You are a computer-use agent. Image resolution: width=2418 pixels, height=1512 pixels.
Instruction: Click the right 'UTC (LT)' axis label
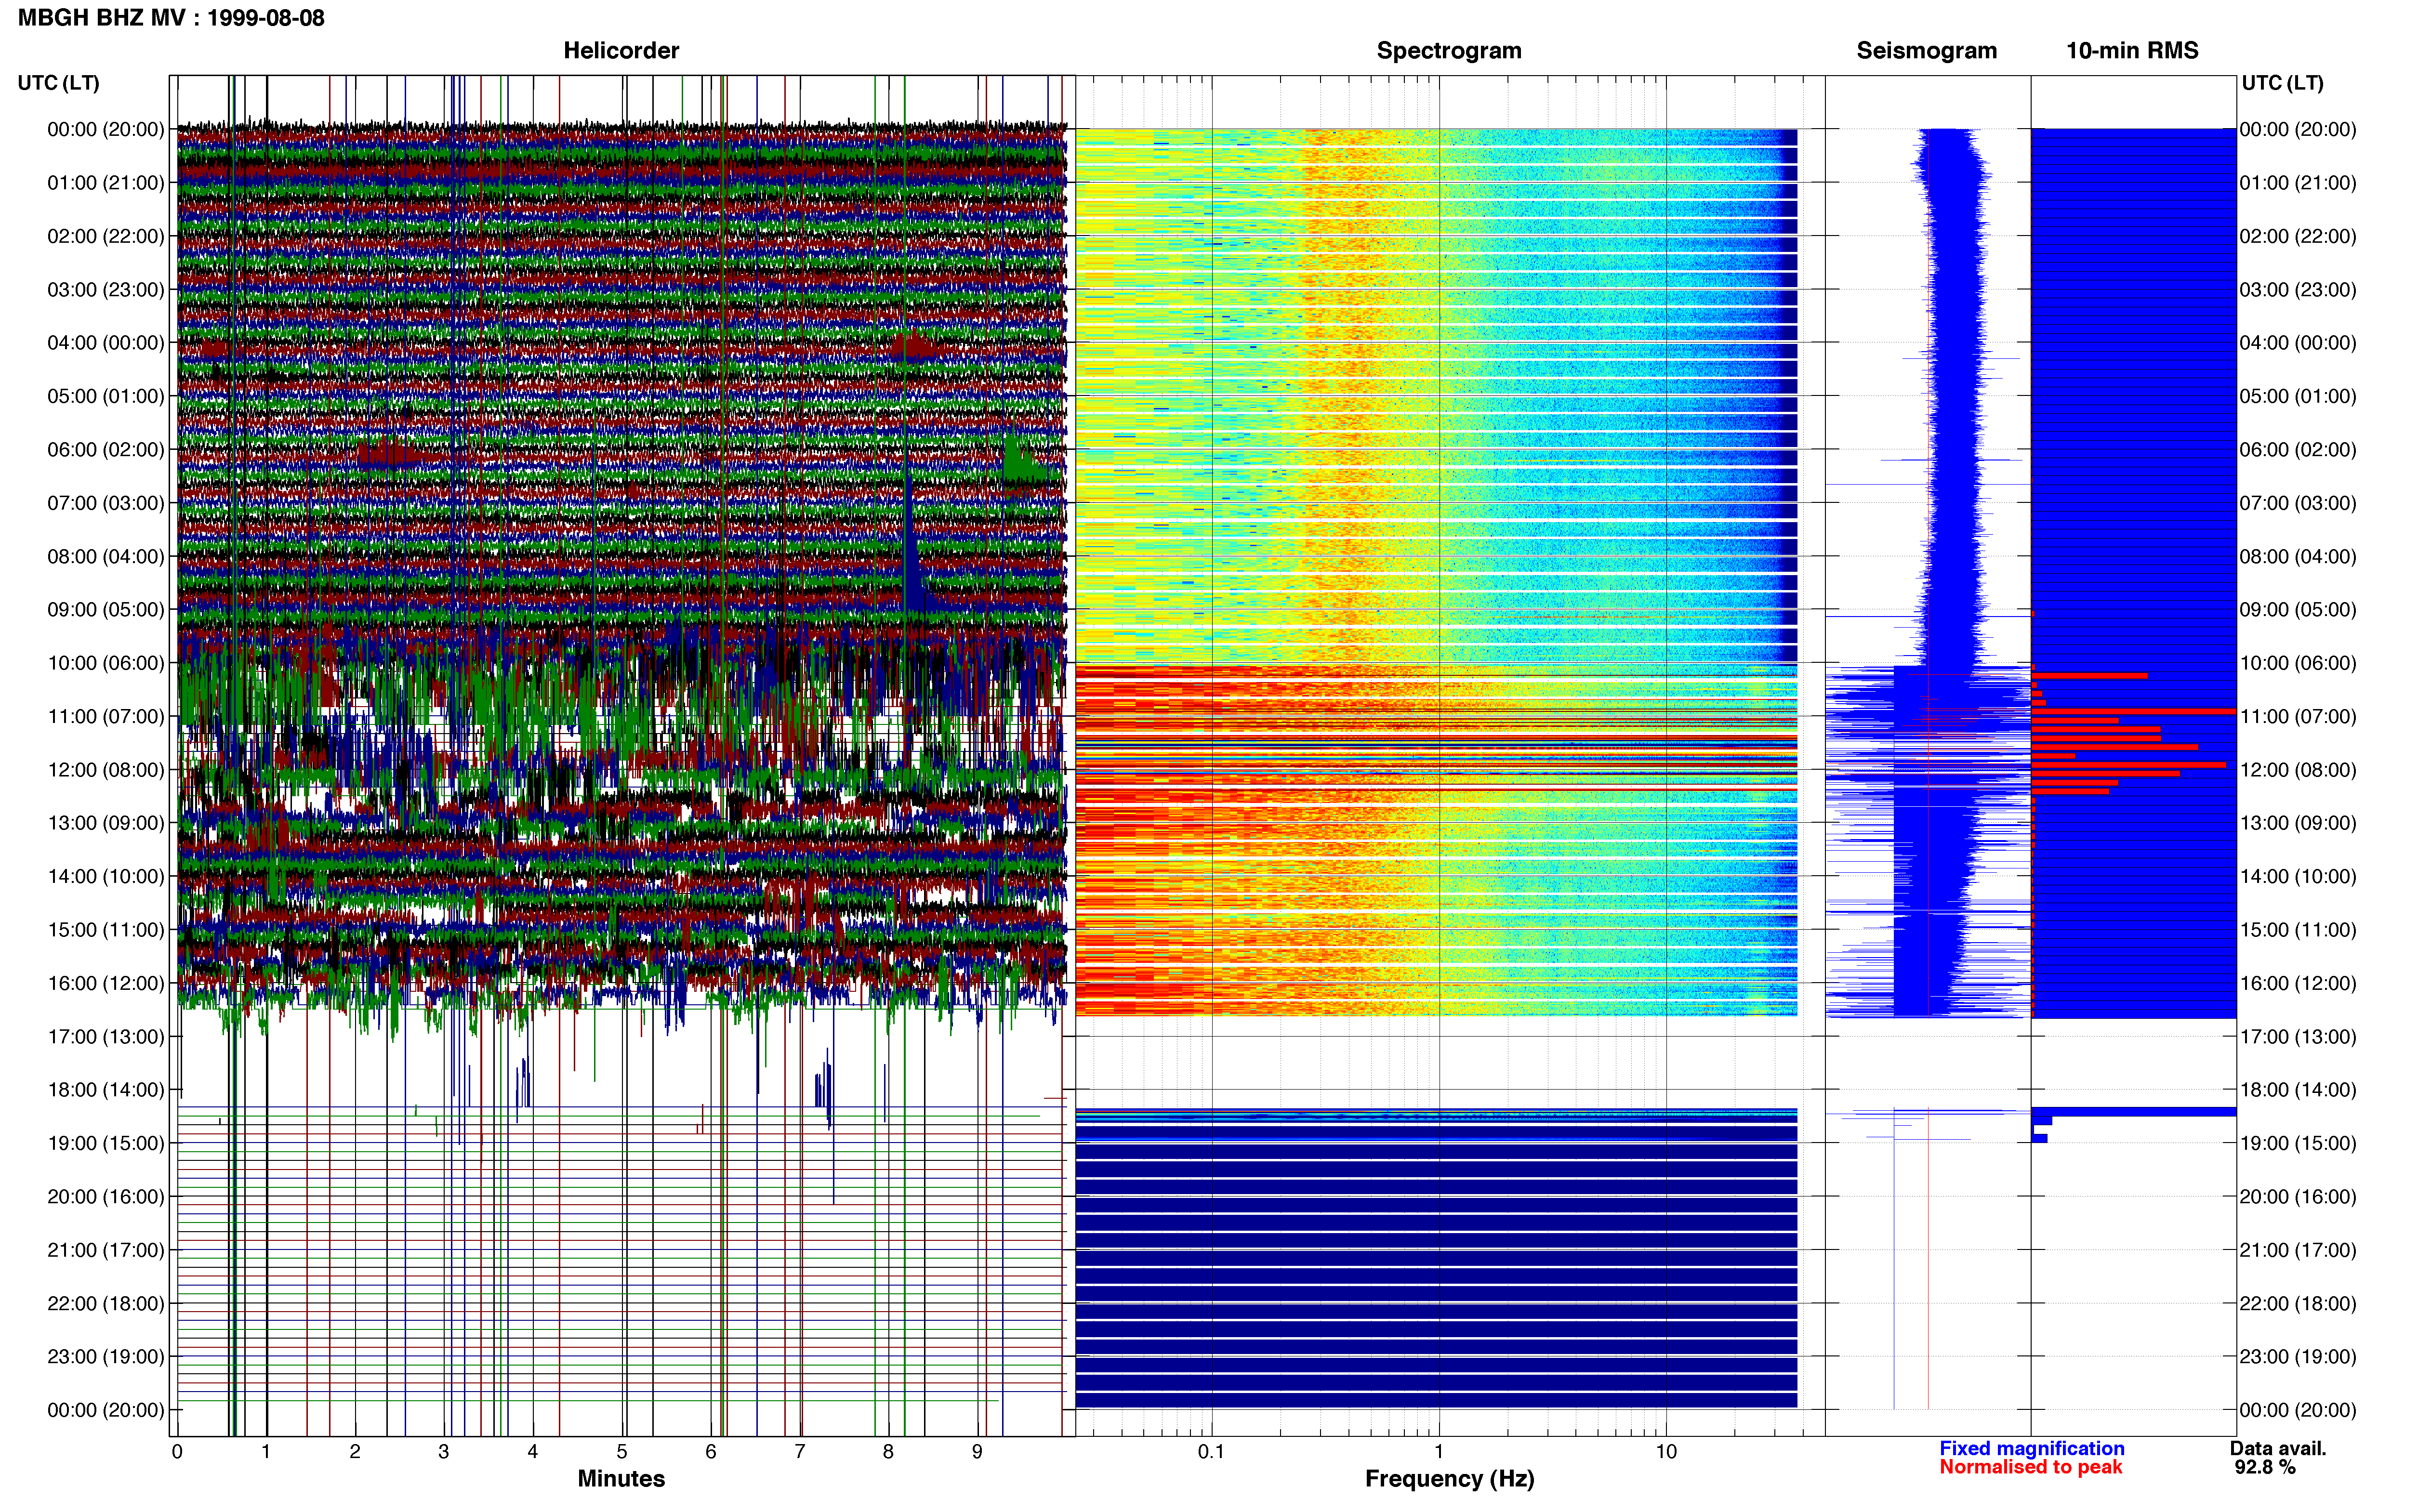click(x=2282, y=83)
